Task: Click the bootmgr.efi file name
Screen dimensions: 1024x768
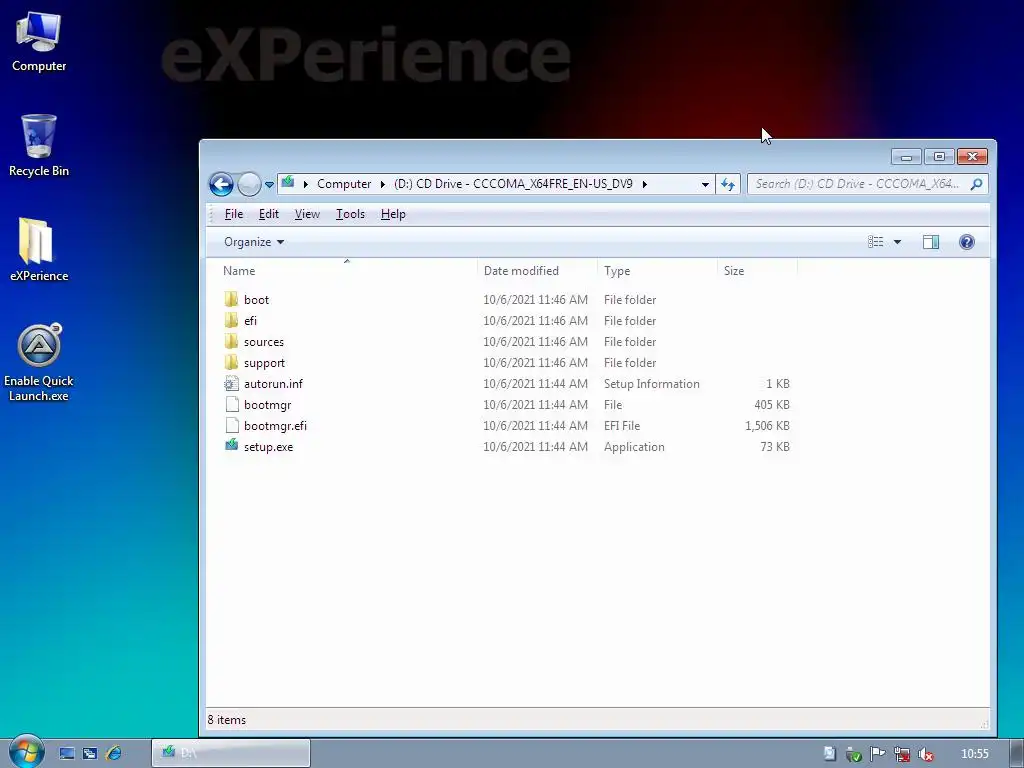Action: pyautogui.click(x=275, y=426)
